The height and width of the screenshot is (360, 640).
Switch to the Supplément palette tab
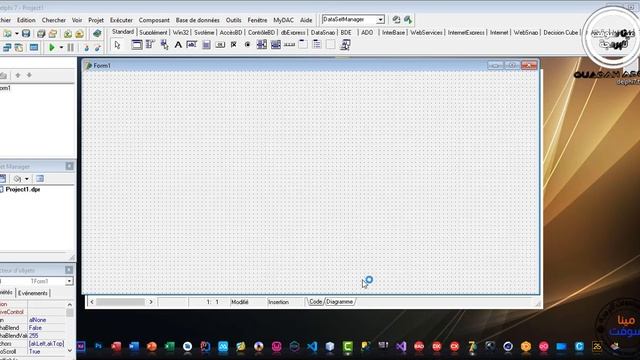pos(153,33)
